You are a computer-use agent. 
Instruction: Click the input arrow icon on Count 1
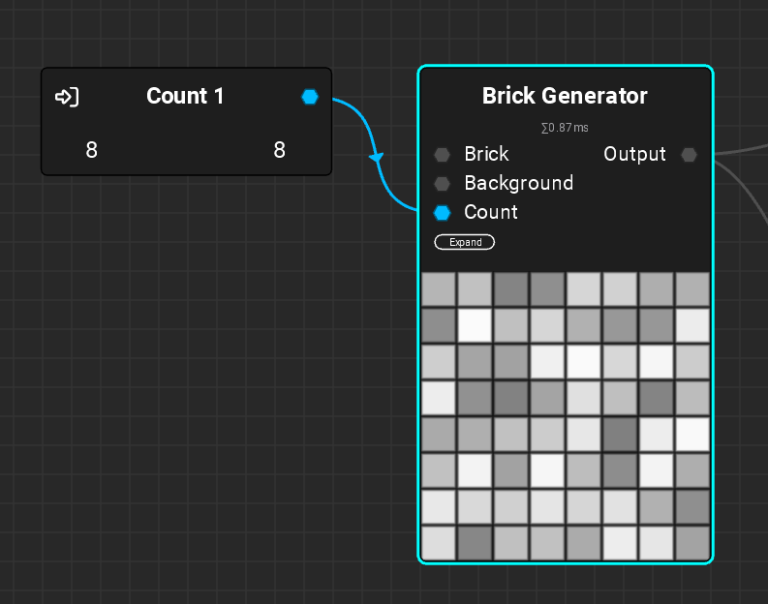click(x=66, y=97)
